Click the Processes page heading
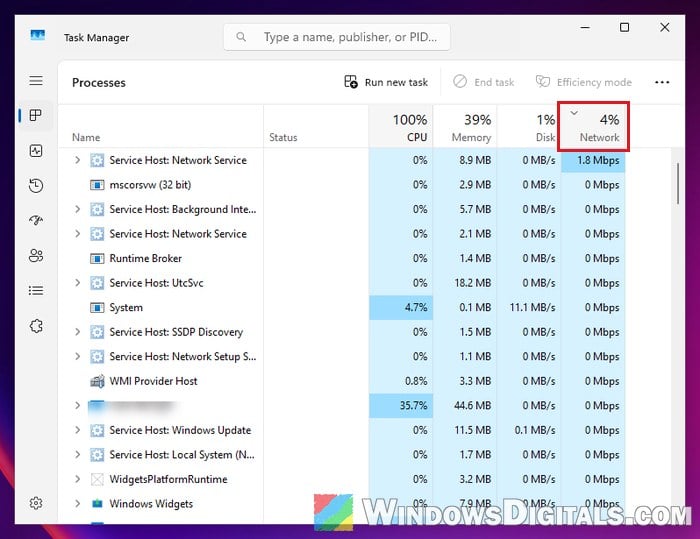 [99, 83]
